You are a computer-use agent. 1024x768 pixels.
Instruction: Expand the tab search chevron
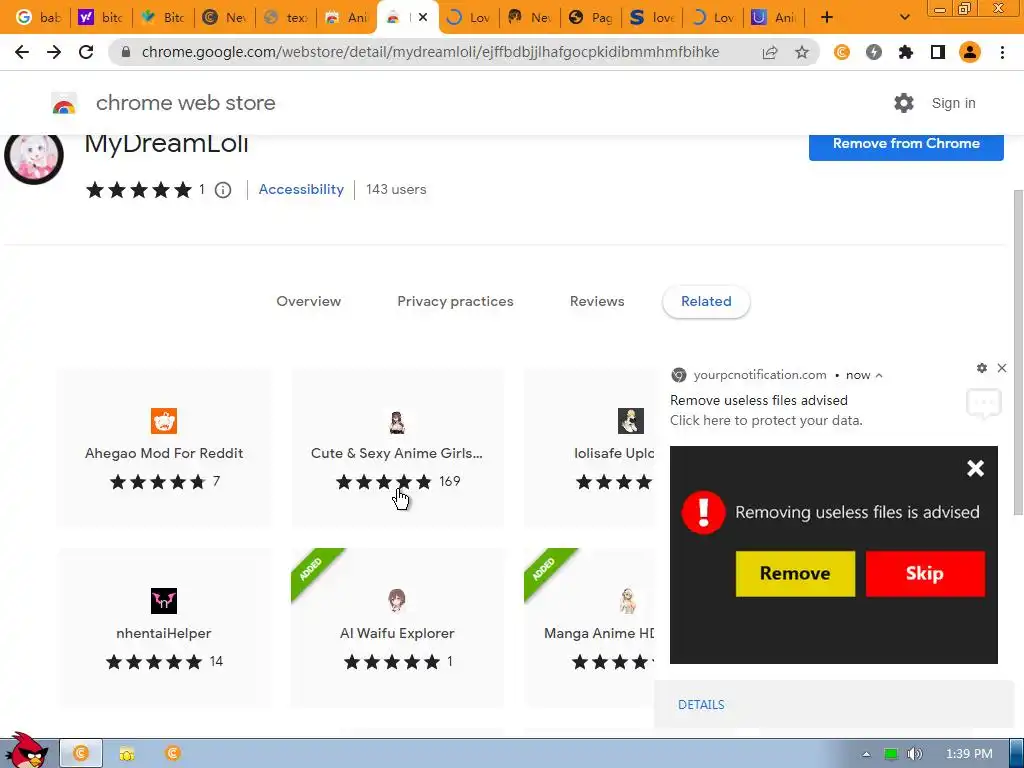click(904, 17)
